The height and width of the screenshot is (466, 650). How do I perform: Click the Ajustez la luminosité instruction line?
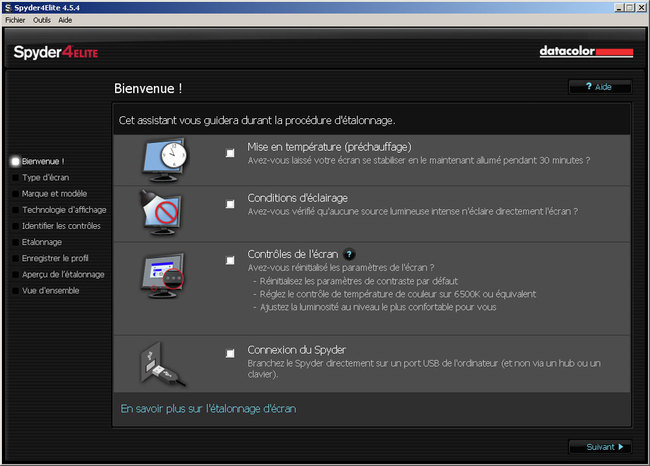click(x=375, y=307)
